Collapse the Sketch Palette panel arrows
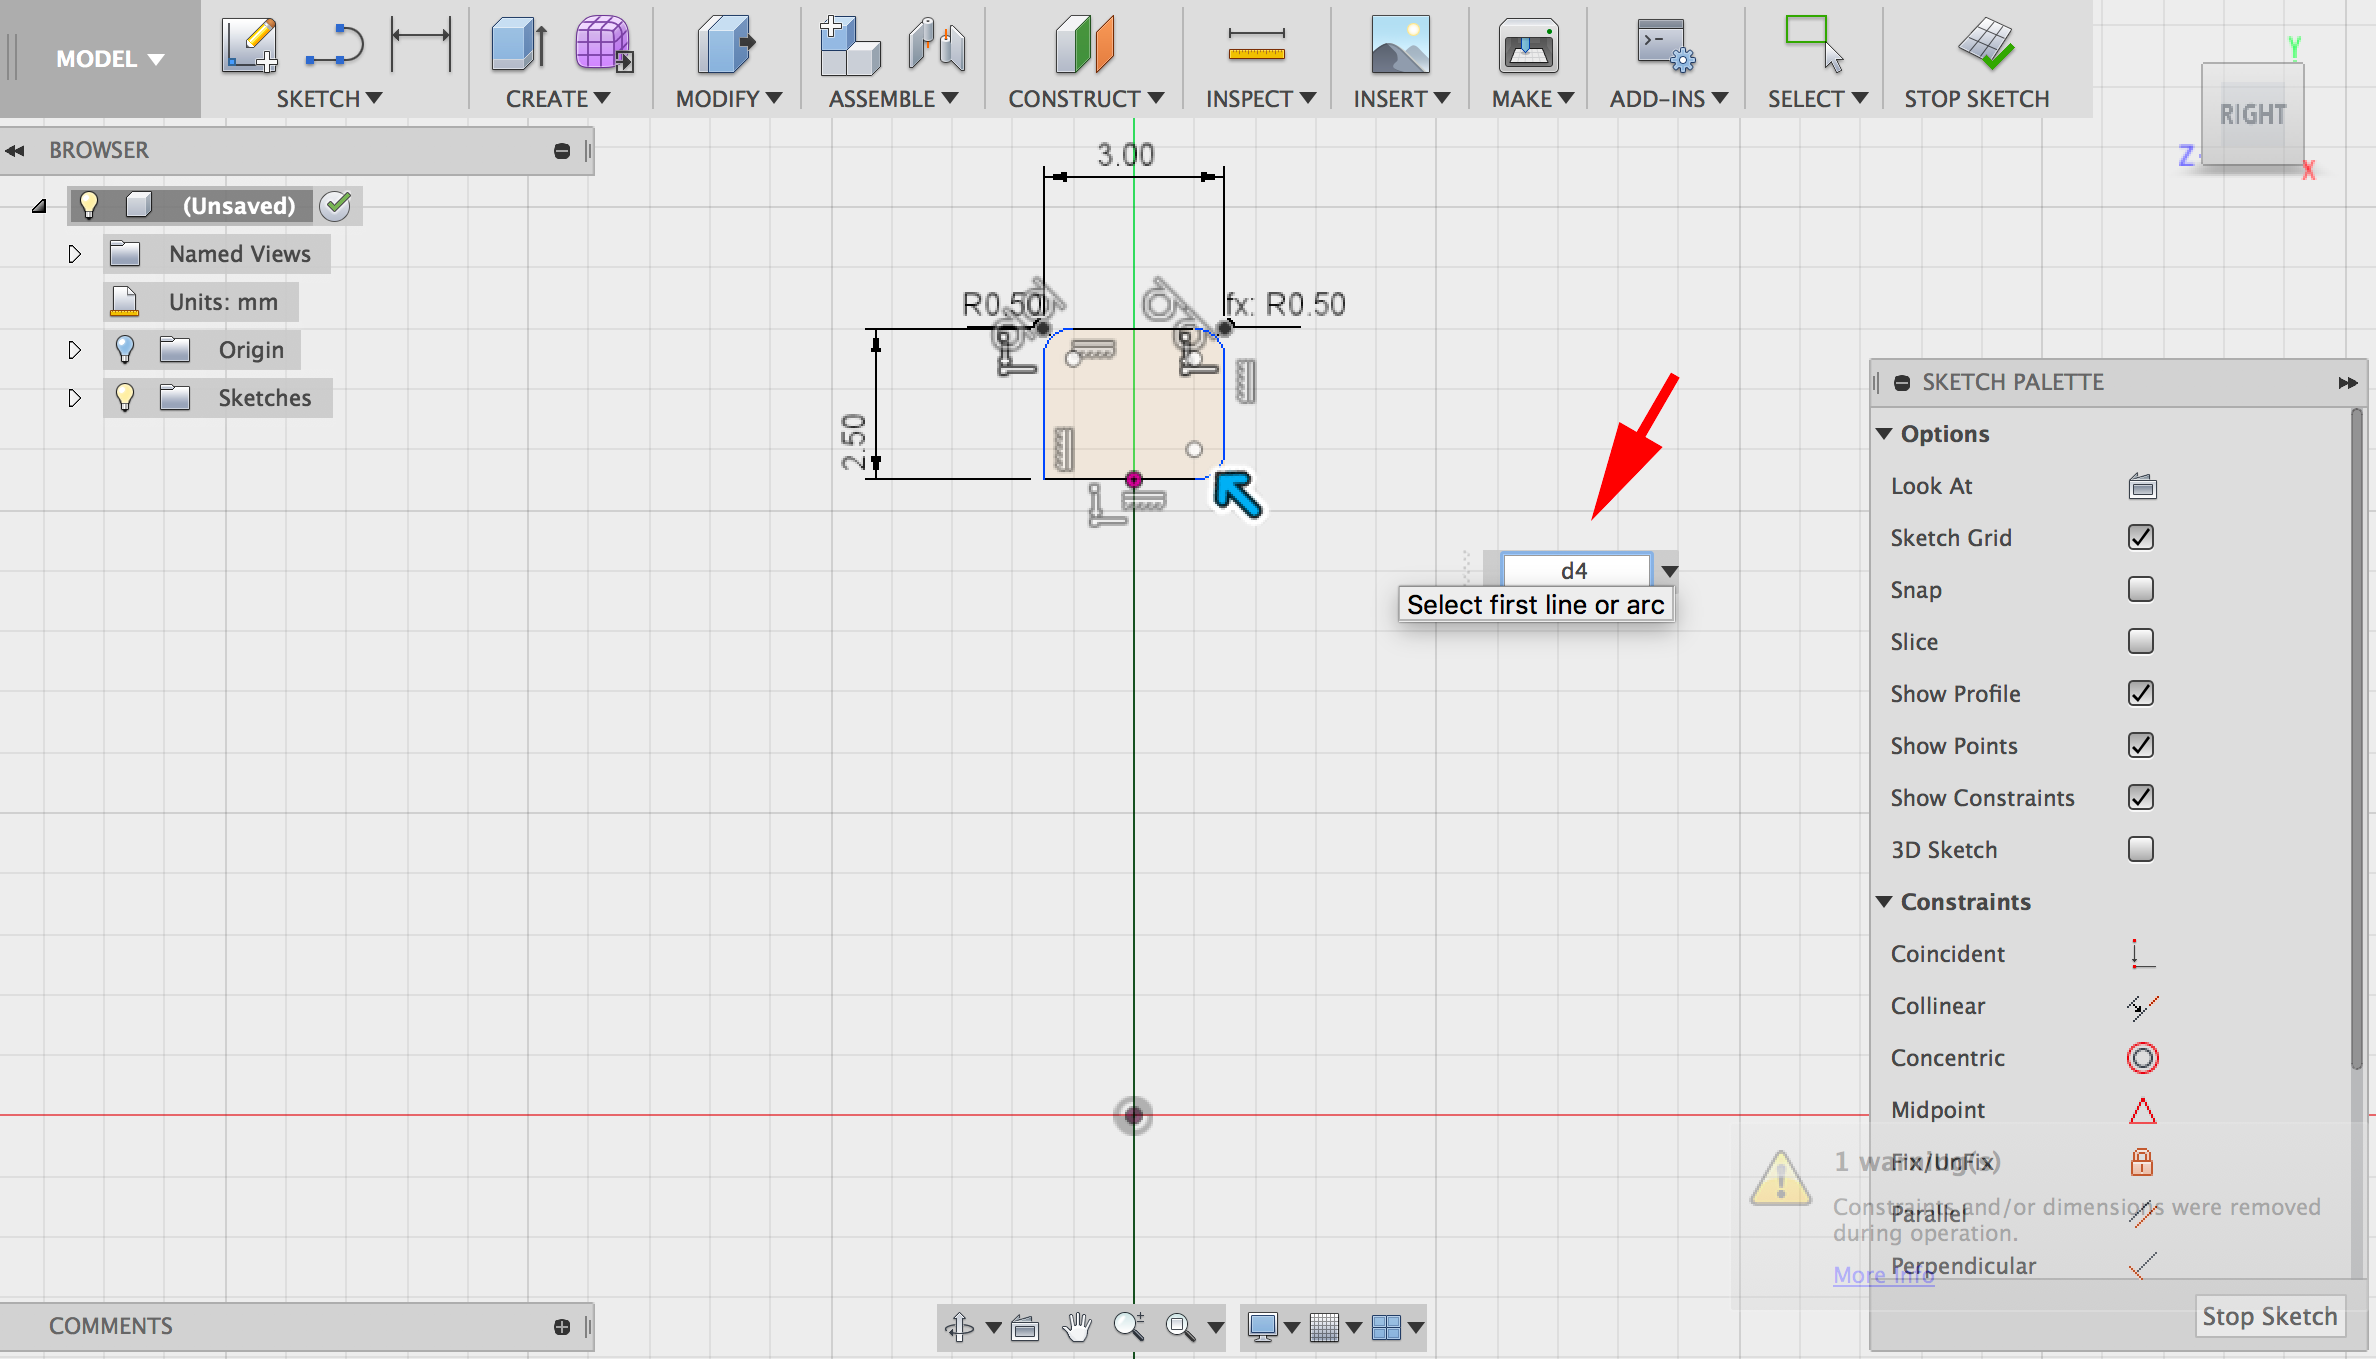 tap(2348, 383)
